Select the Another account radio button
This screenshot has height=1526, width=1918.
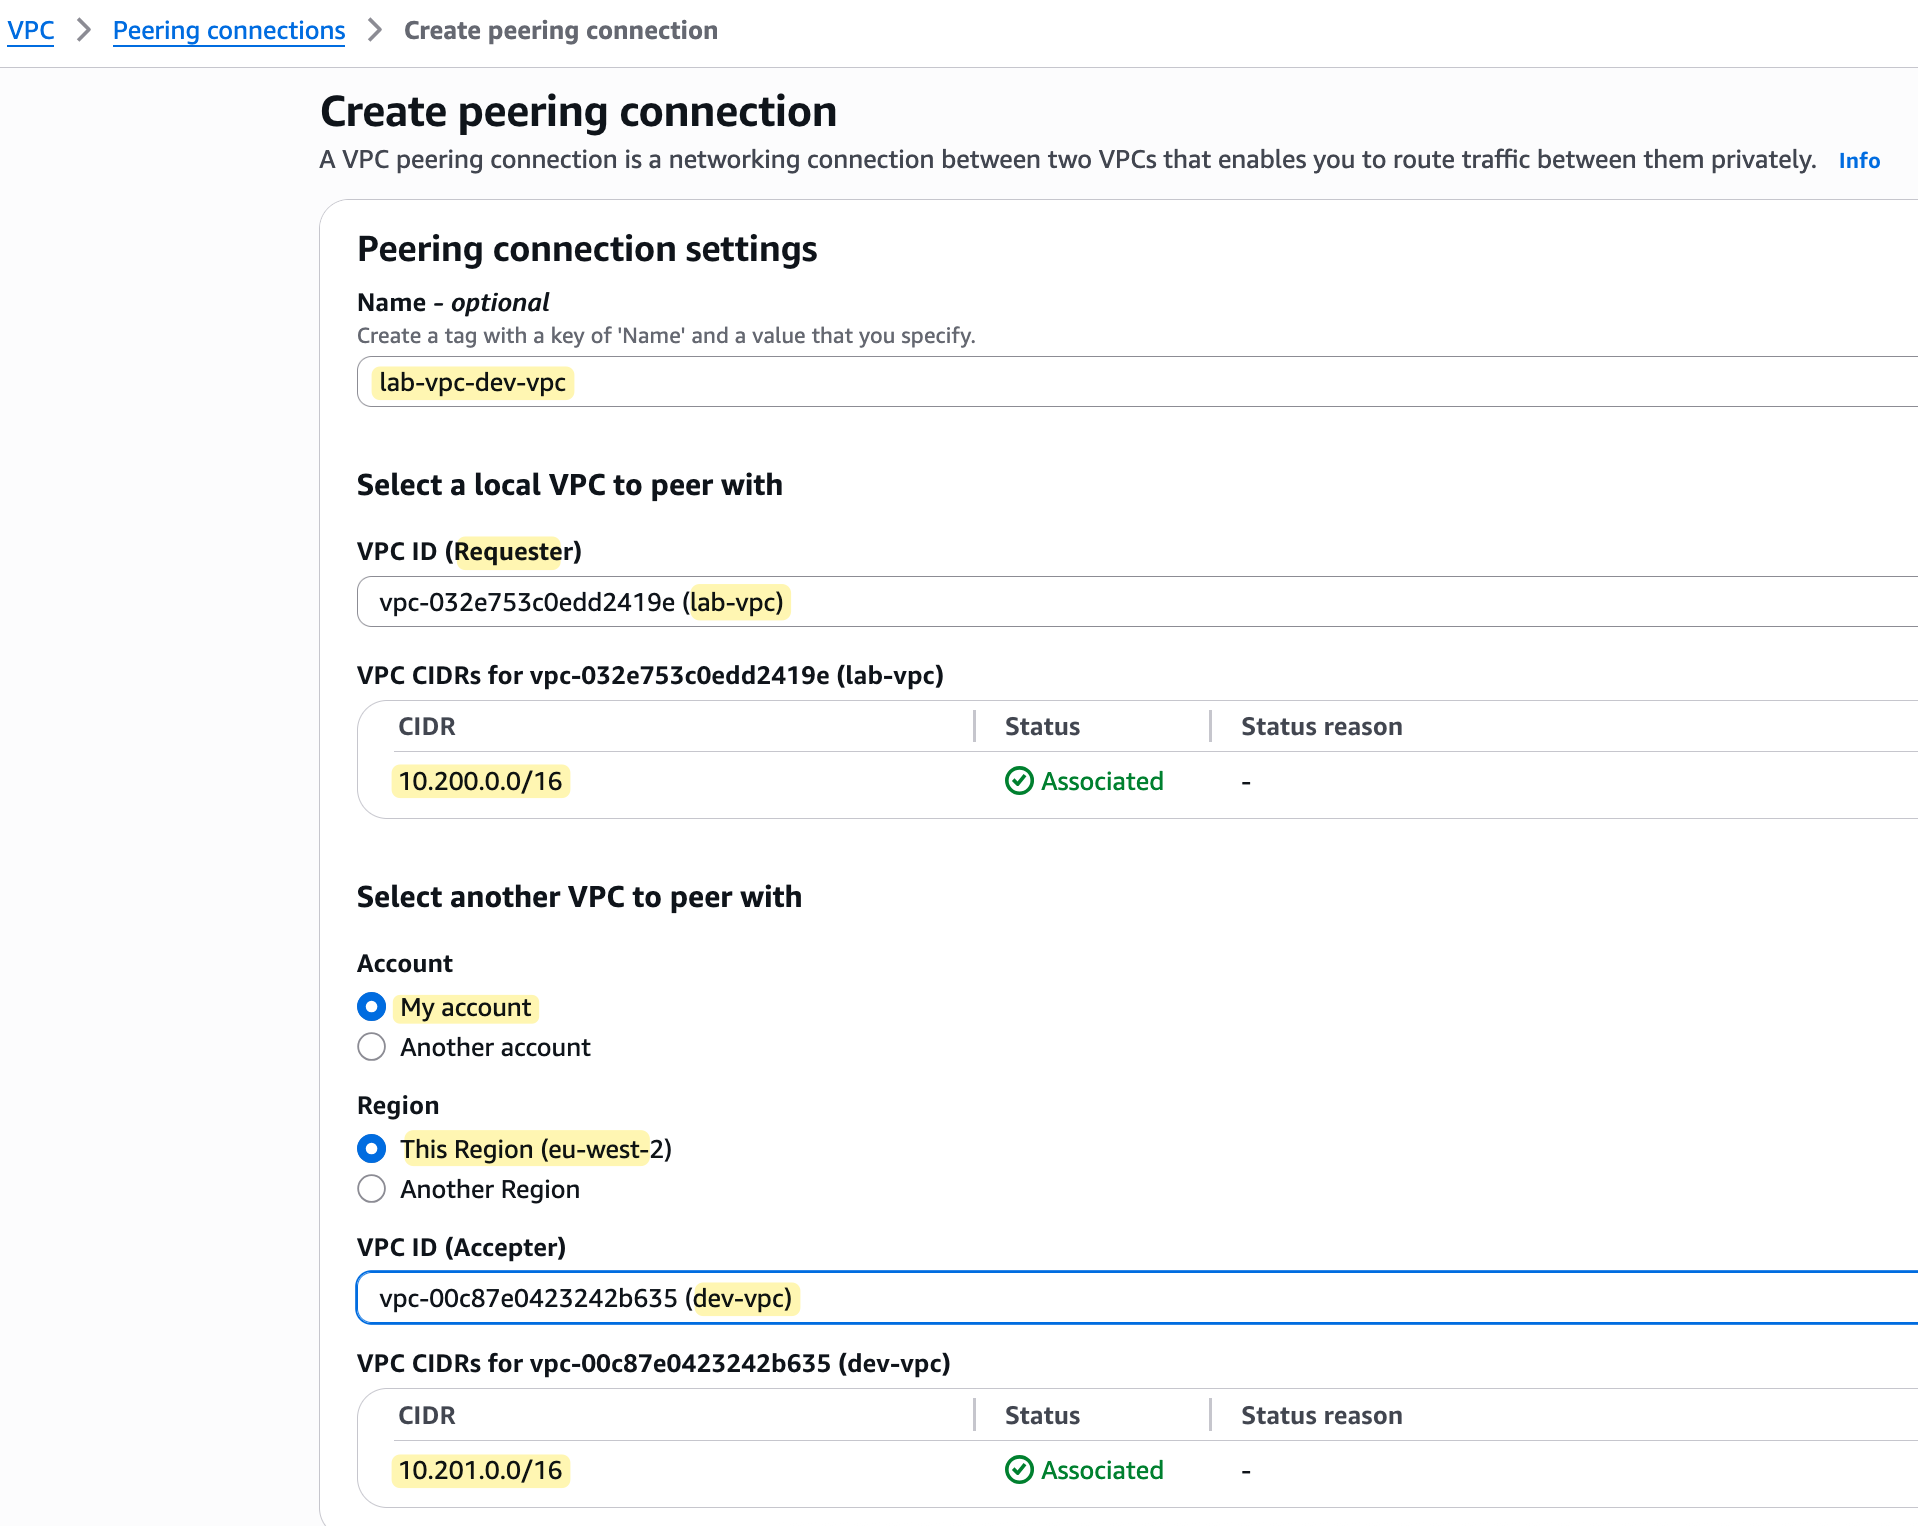click(x=371, y=1047)
